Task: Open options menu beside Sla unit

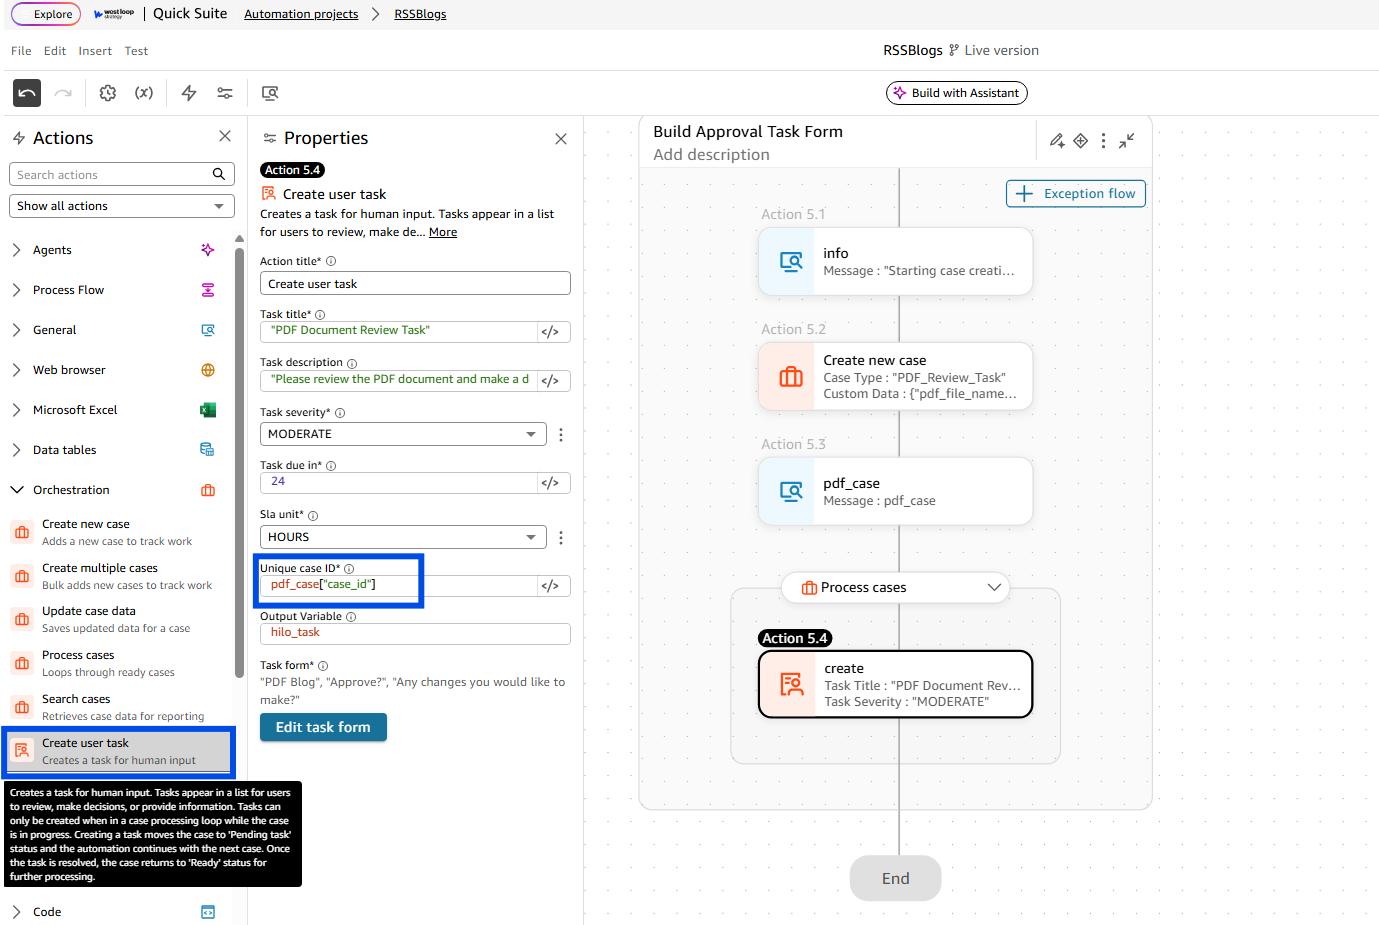Action: coord(561,538)
